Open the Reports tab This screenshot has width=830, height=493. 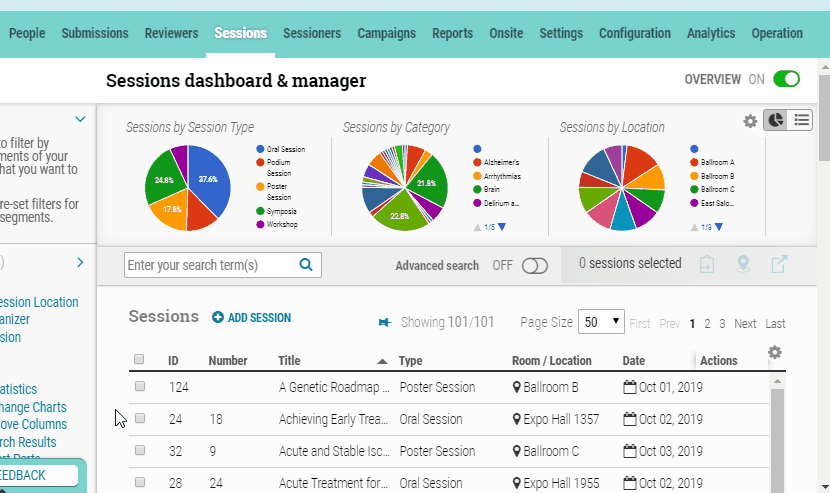pyautogui.click(x=453, y=33)
